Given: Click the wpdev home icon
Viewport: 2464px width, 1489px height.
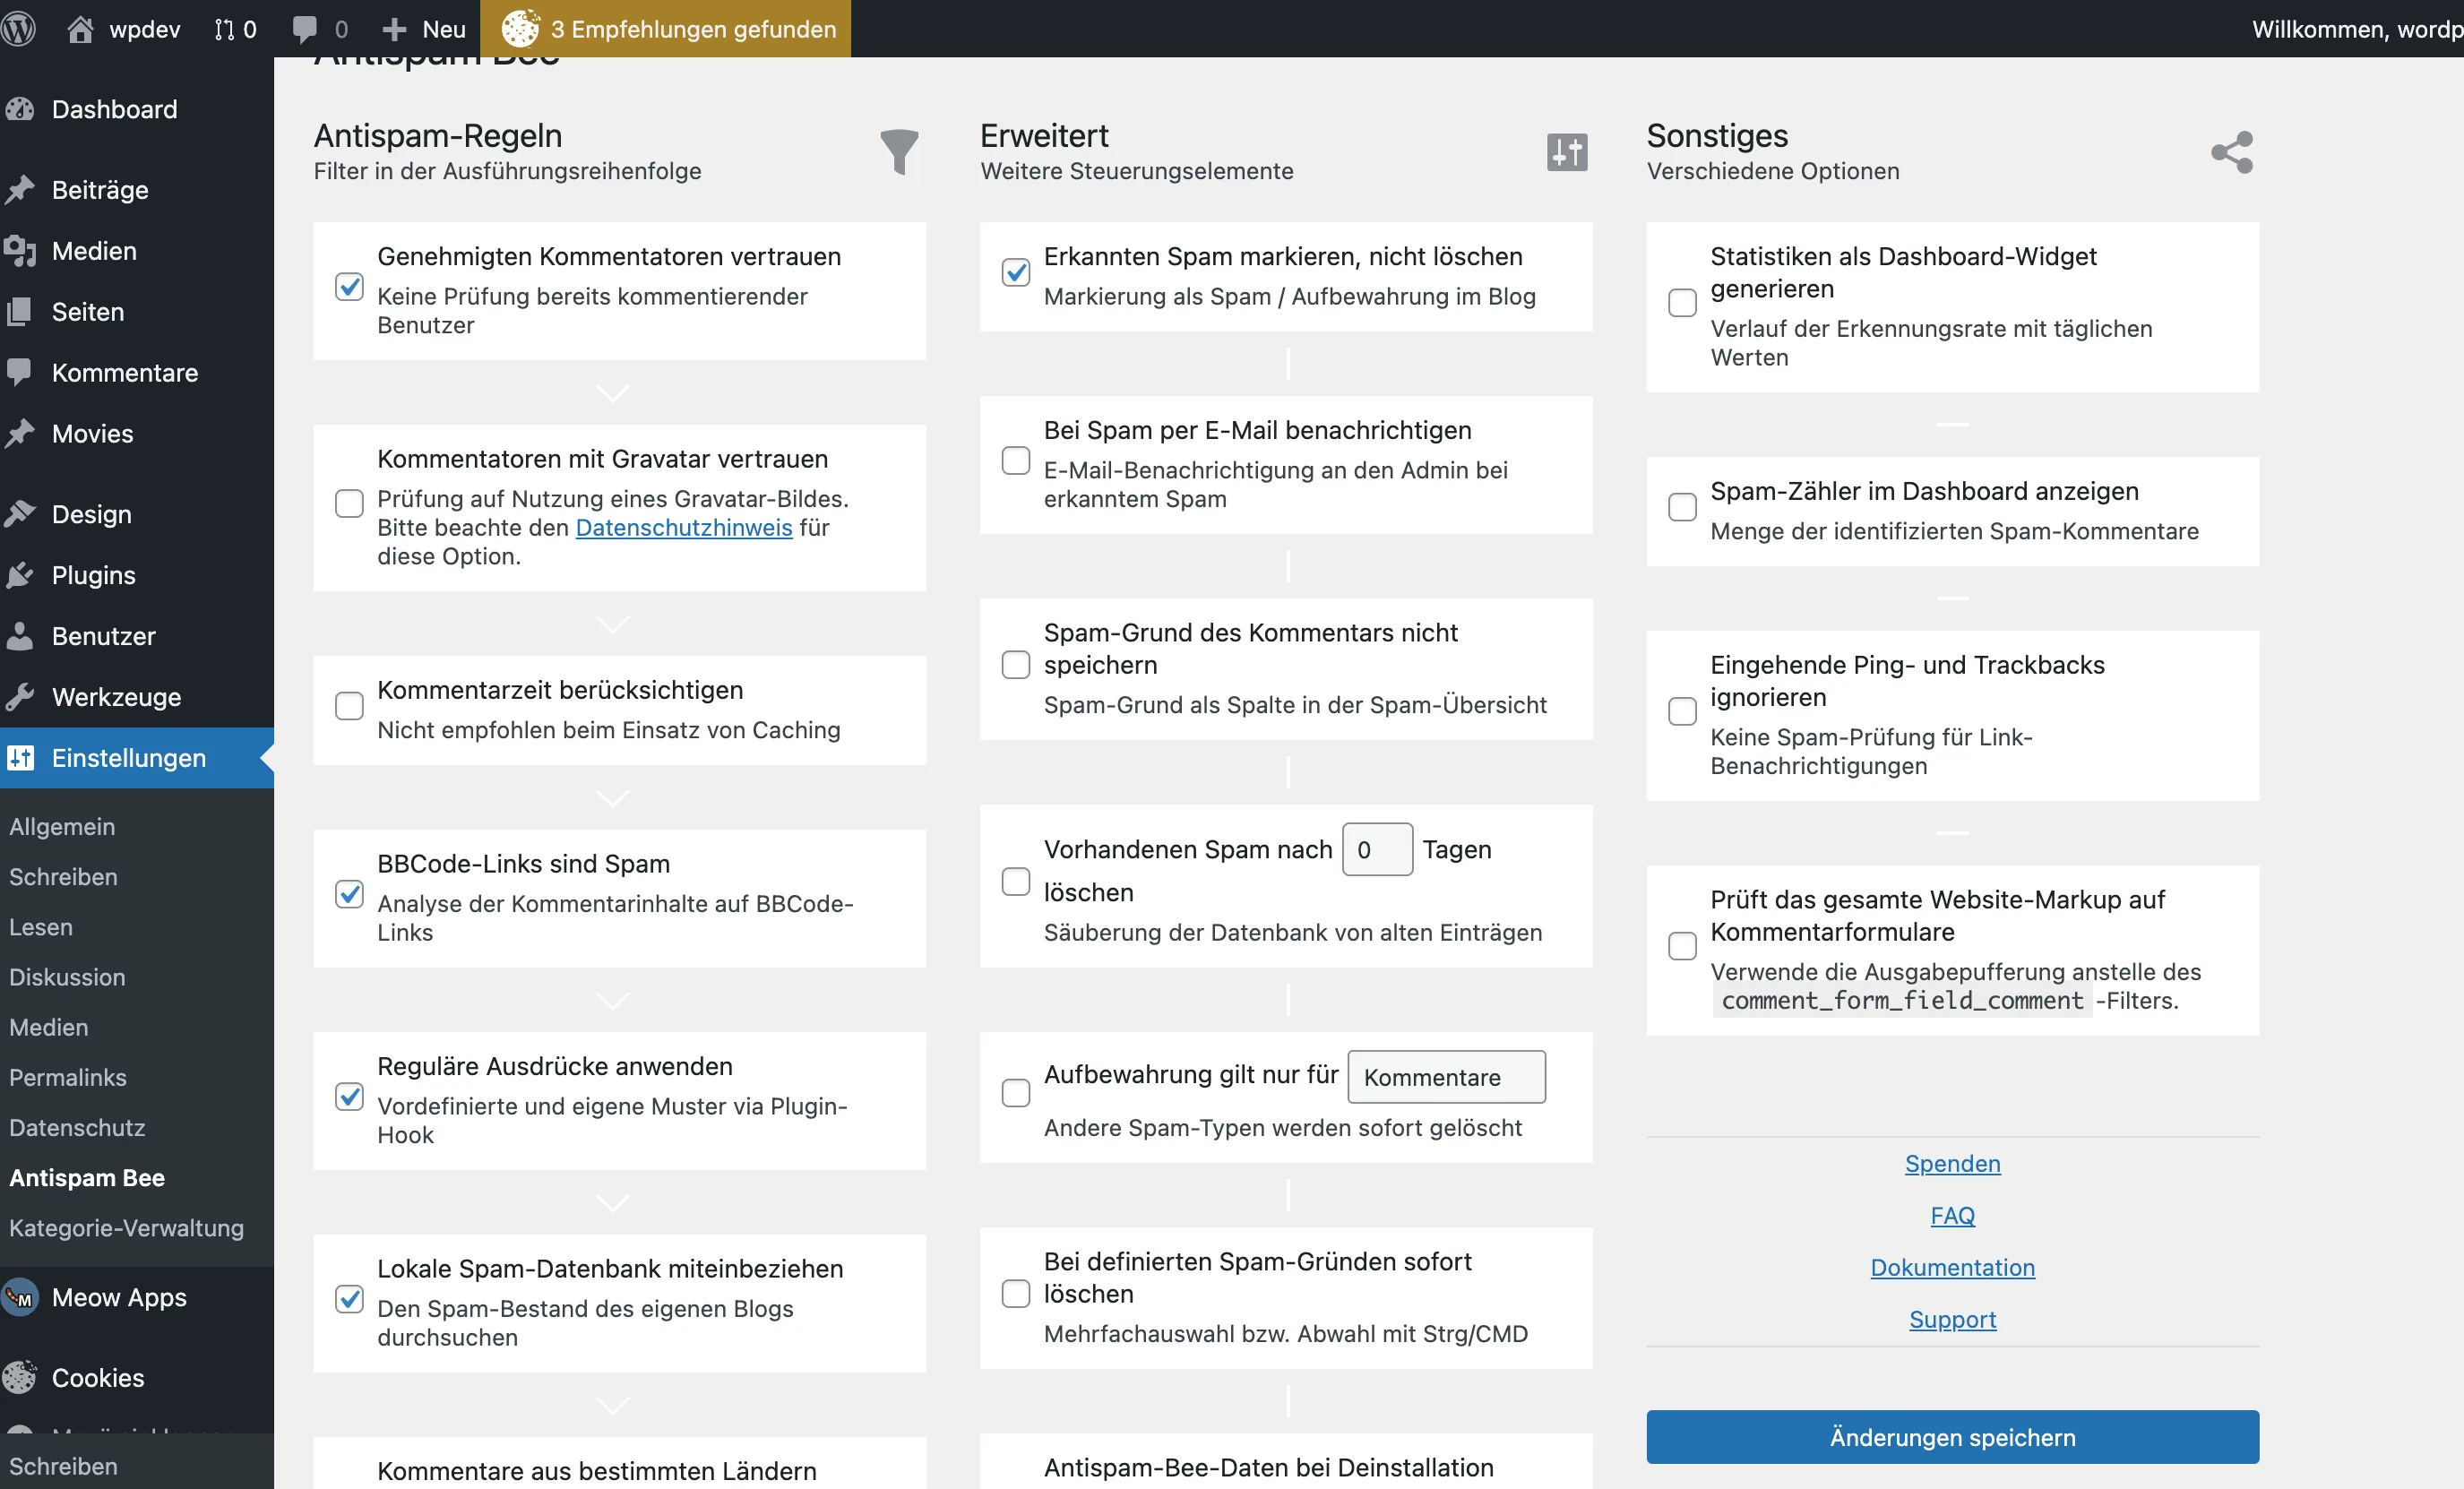Looking at the screenshot, I should click(80, 28).
